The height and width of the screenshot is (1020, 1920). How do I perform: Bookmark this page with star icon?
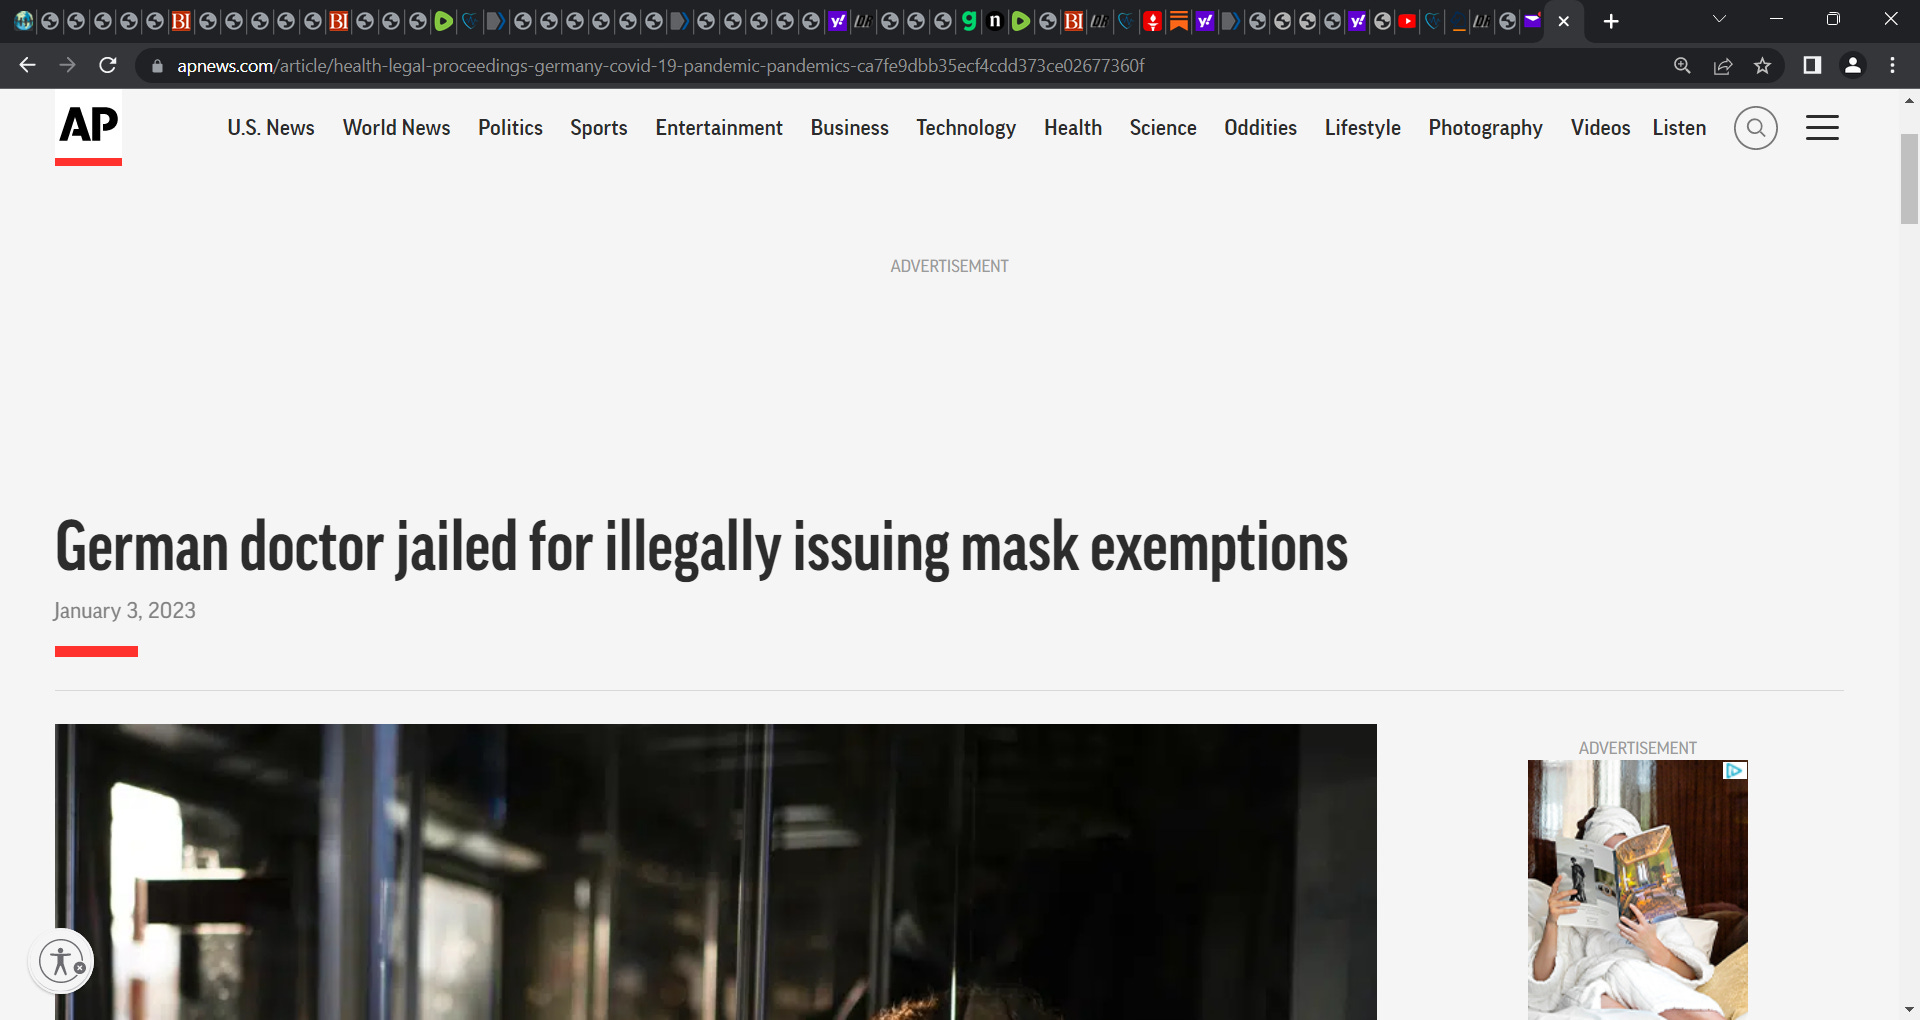point(1762,66)
